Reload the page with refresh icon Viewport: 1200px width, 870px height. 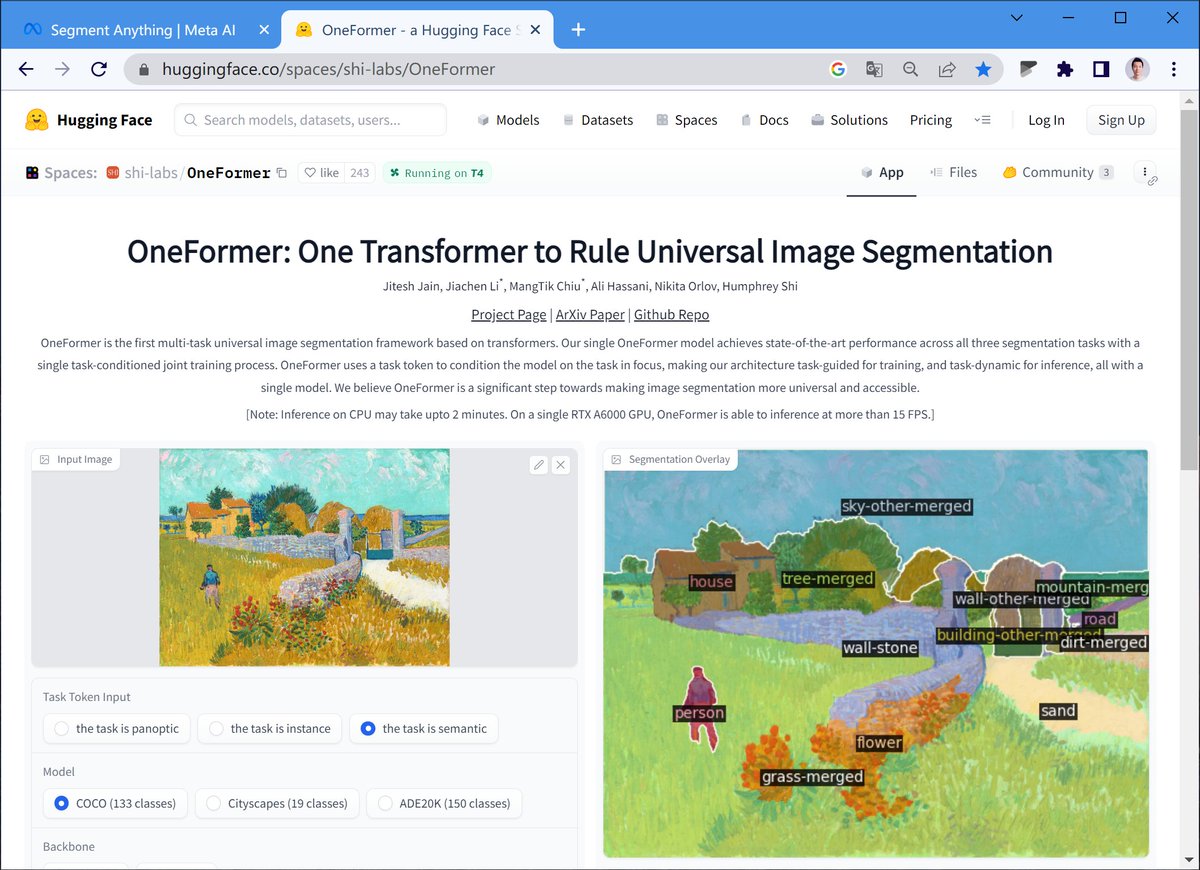(x=98, y=69)
